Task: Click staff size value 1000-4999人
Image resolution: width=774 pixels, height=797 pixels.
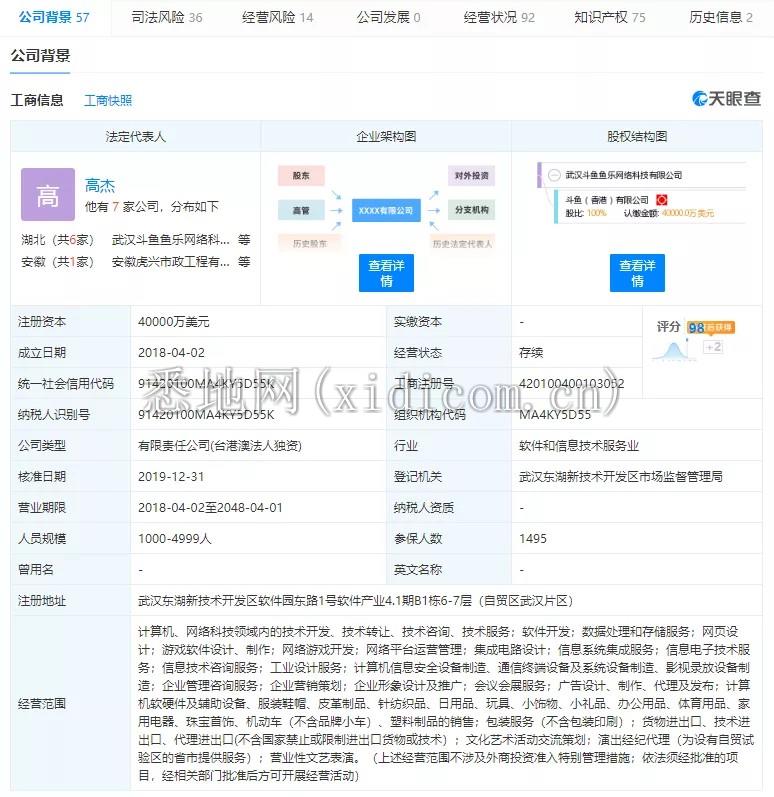Action: 174,539
